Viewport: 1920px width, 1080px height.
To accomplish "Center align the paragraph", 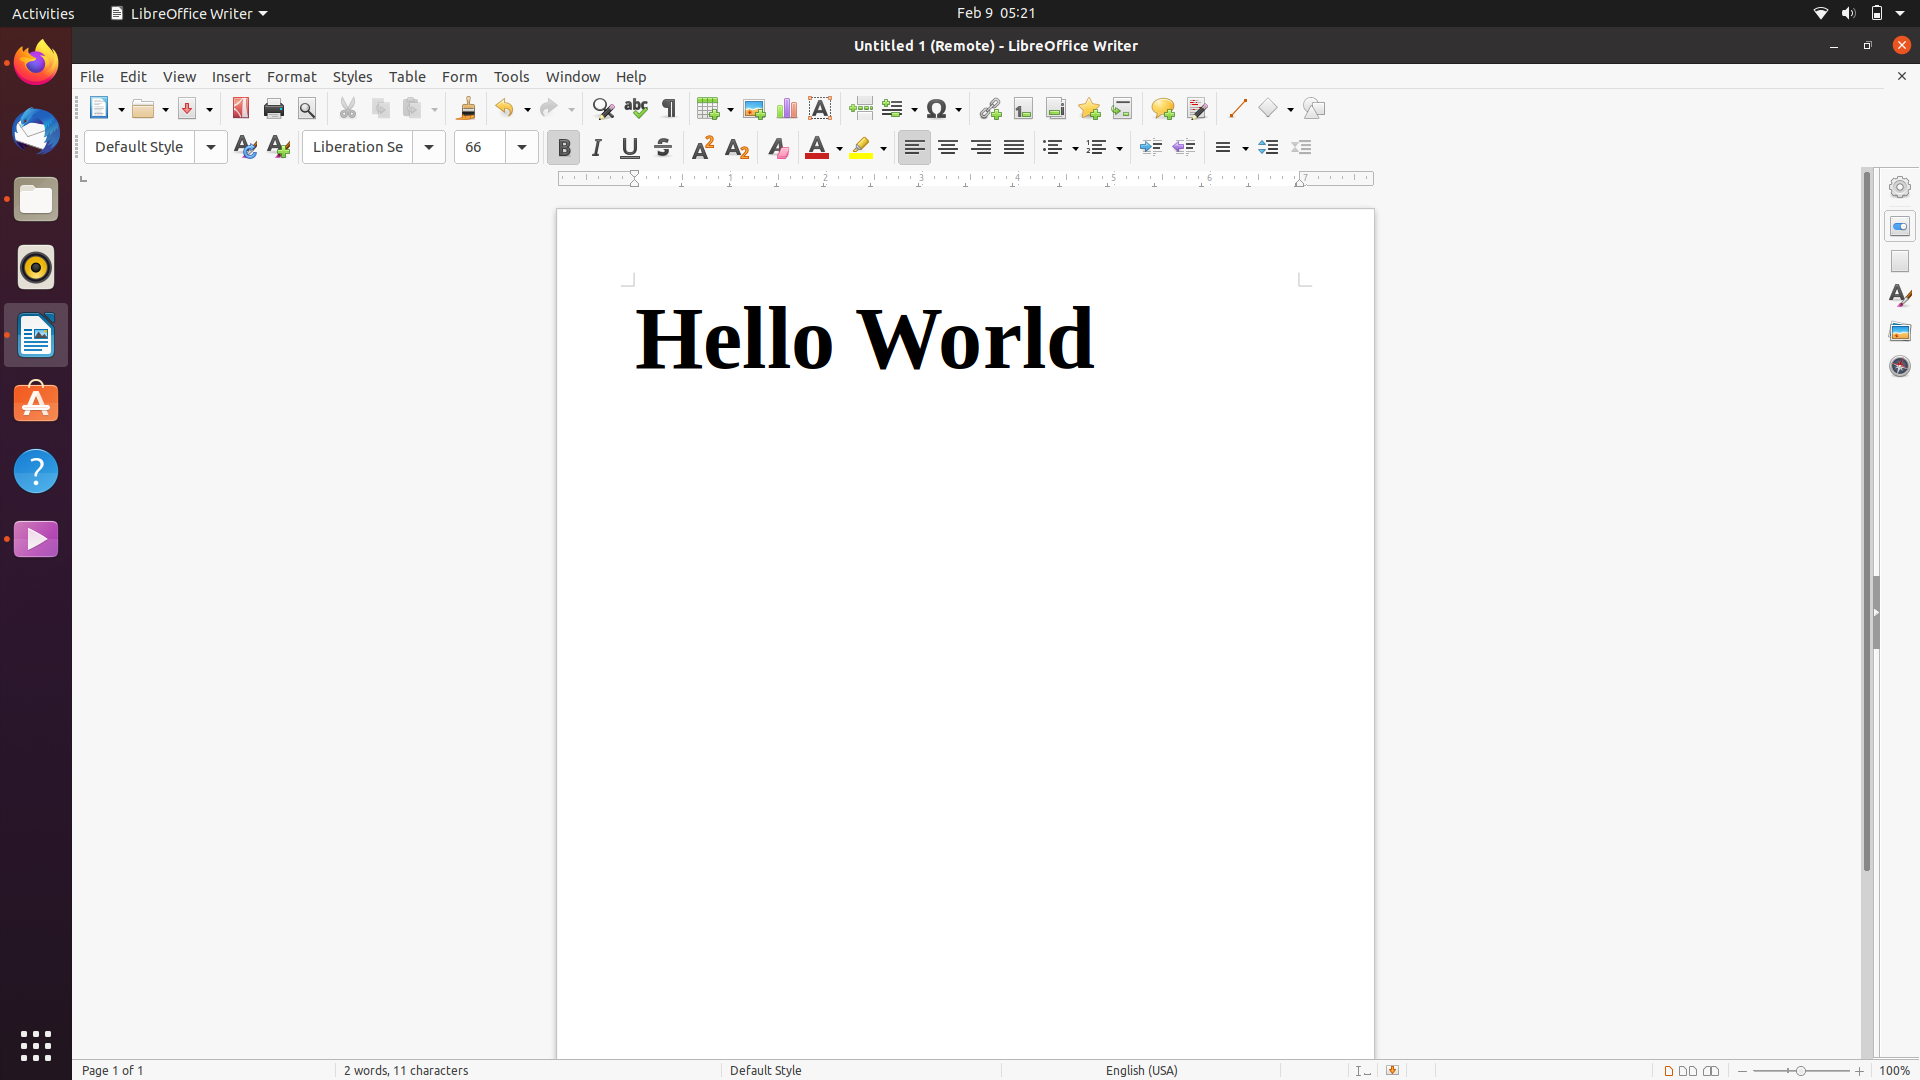I will tap(948, 147).
